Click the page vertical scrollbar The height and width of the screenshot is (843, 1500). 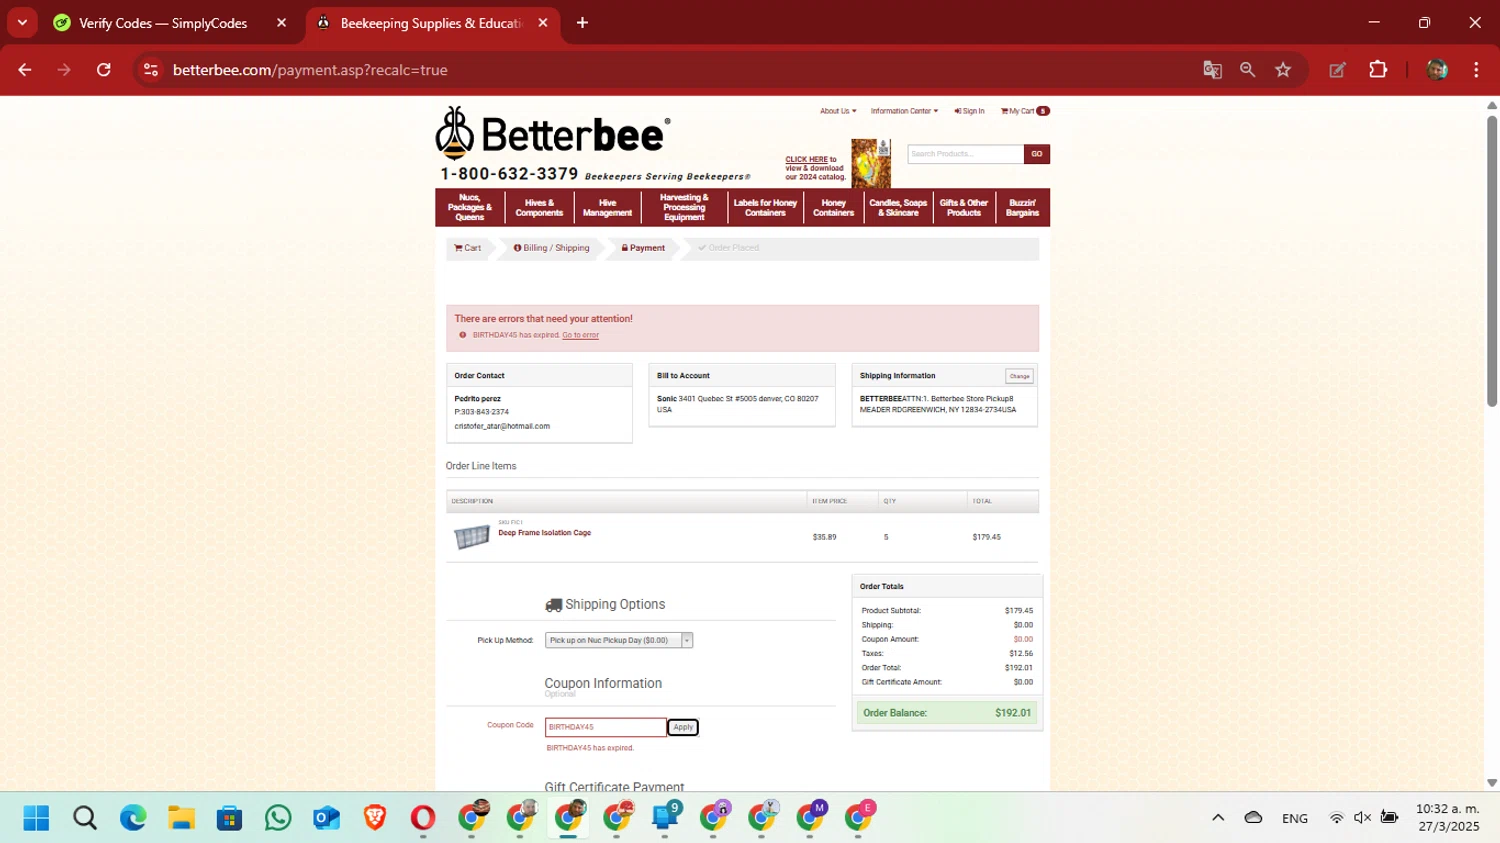pyautogui.click(x=1491, y=260)
